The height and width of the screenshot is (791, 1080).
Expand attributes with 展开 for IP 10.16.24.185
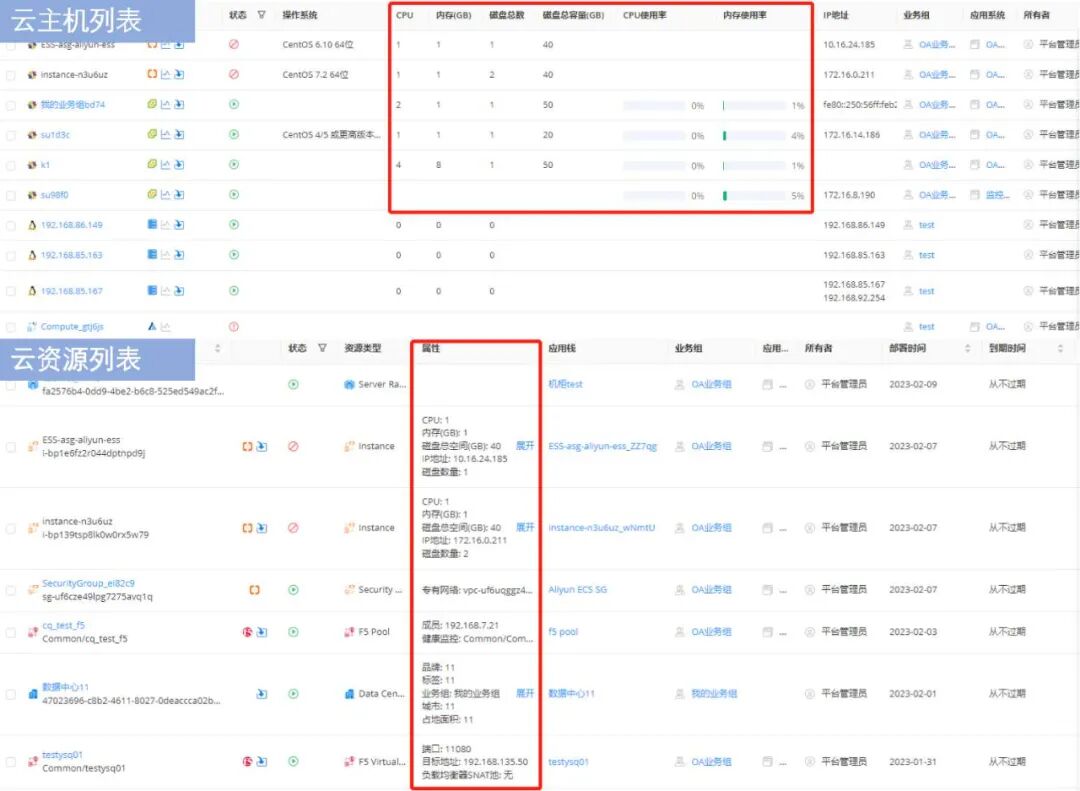(x=525, y=446)
